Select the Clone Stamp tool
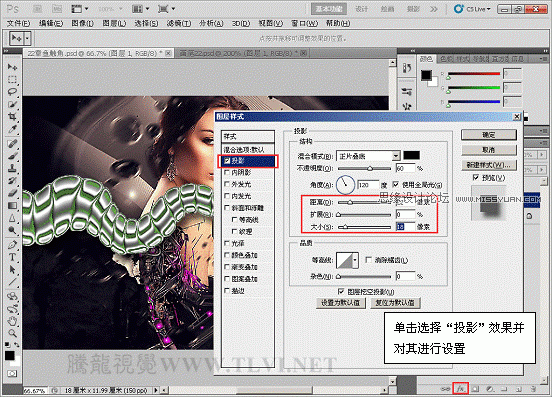The height and width of the screenshot is (397, 552). point(12,169)
